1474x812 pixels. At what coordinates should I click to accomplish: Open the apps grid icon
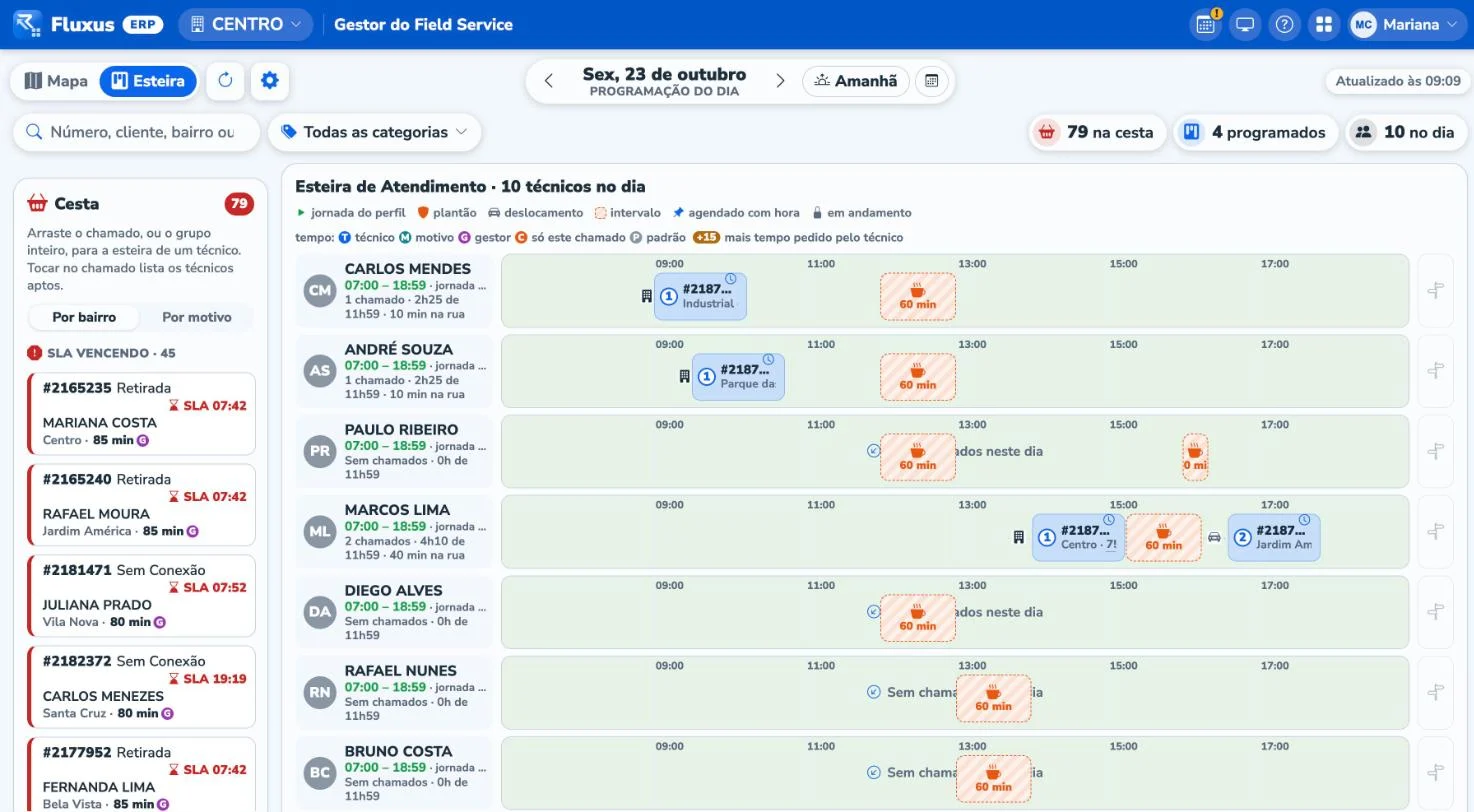point(1324,25)
